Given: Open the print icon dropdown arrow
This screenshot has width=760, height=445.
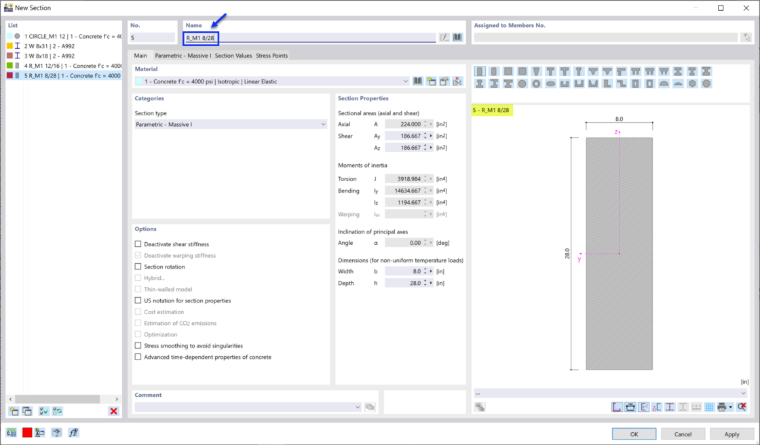Looking at the screenshot, I should click(730, 407).
